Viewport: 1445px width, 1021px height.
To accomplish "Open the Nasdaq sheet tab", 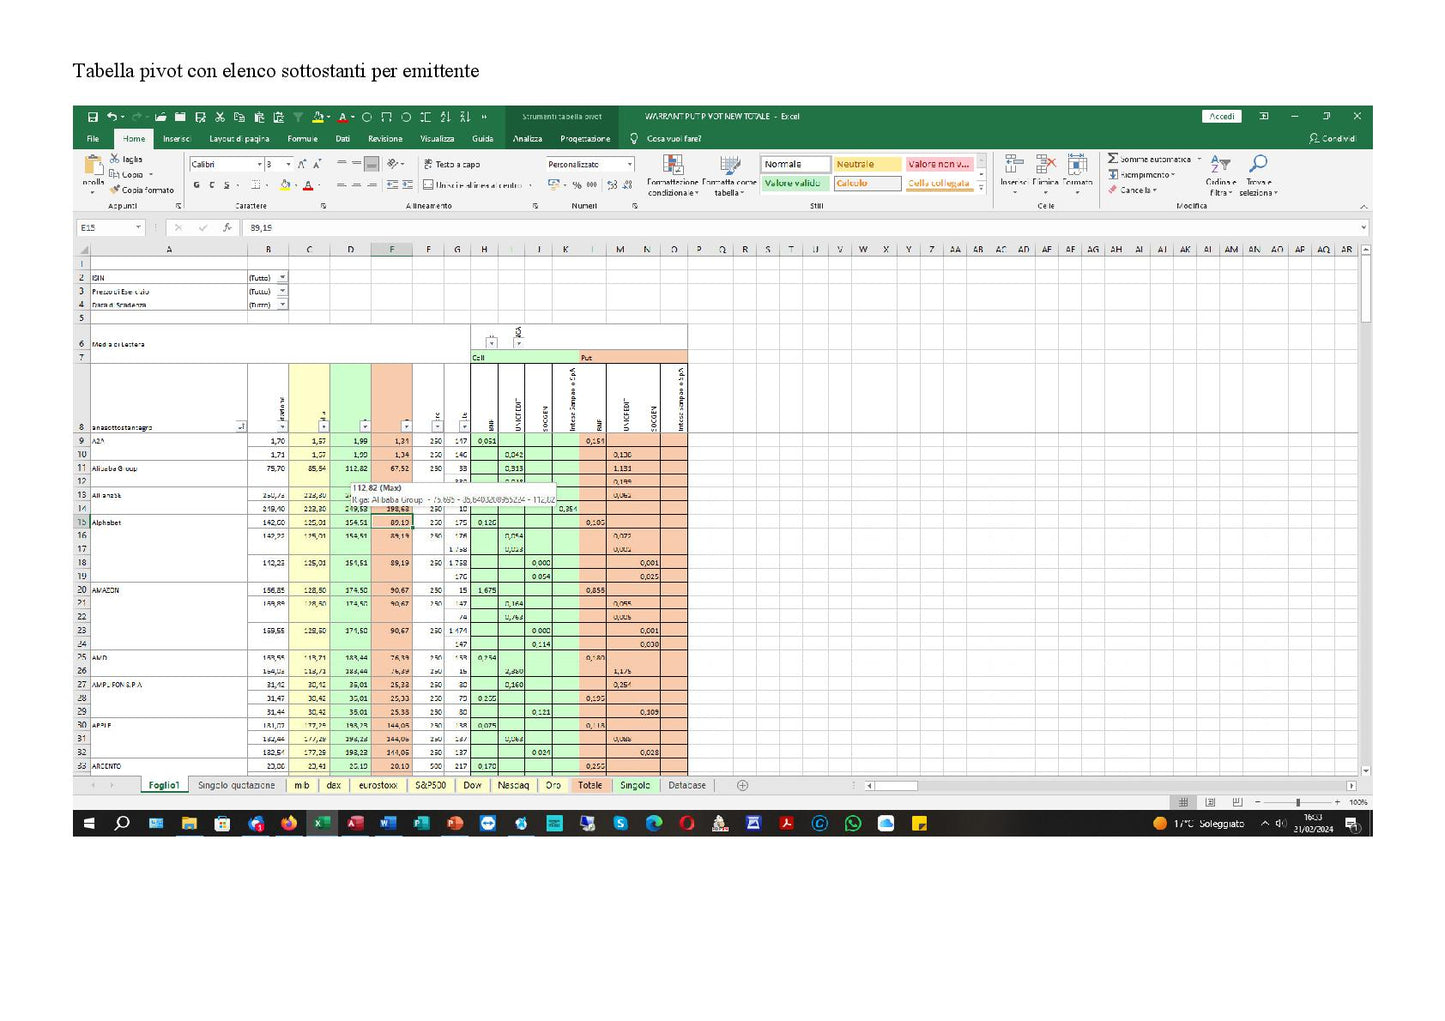I will (x=513, y=786).
